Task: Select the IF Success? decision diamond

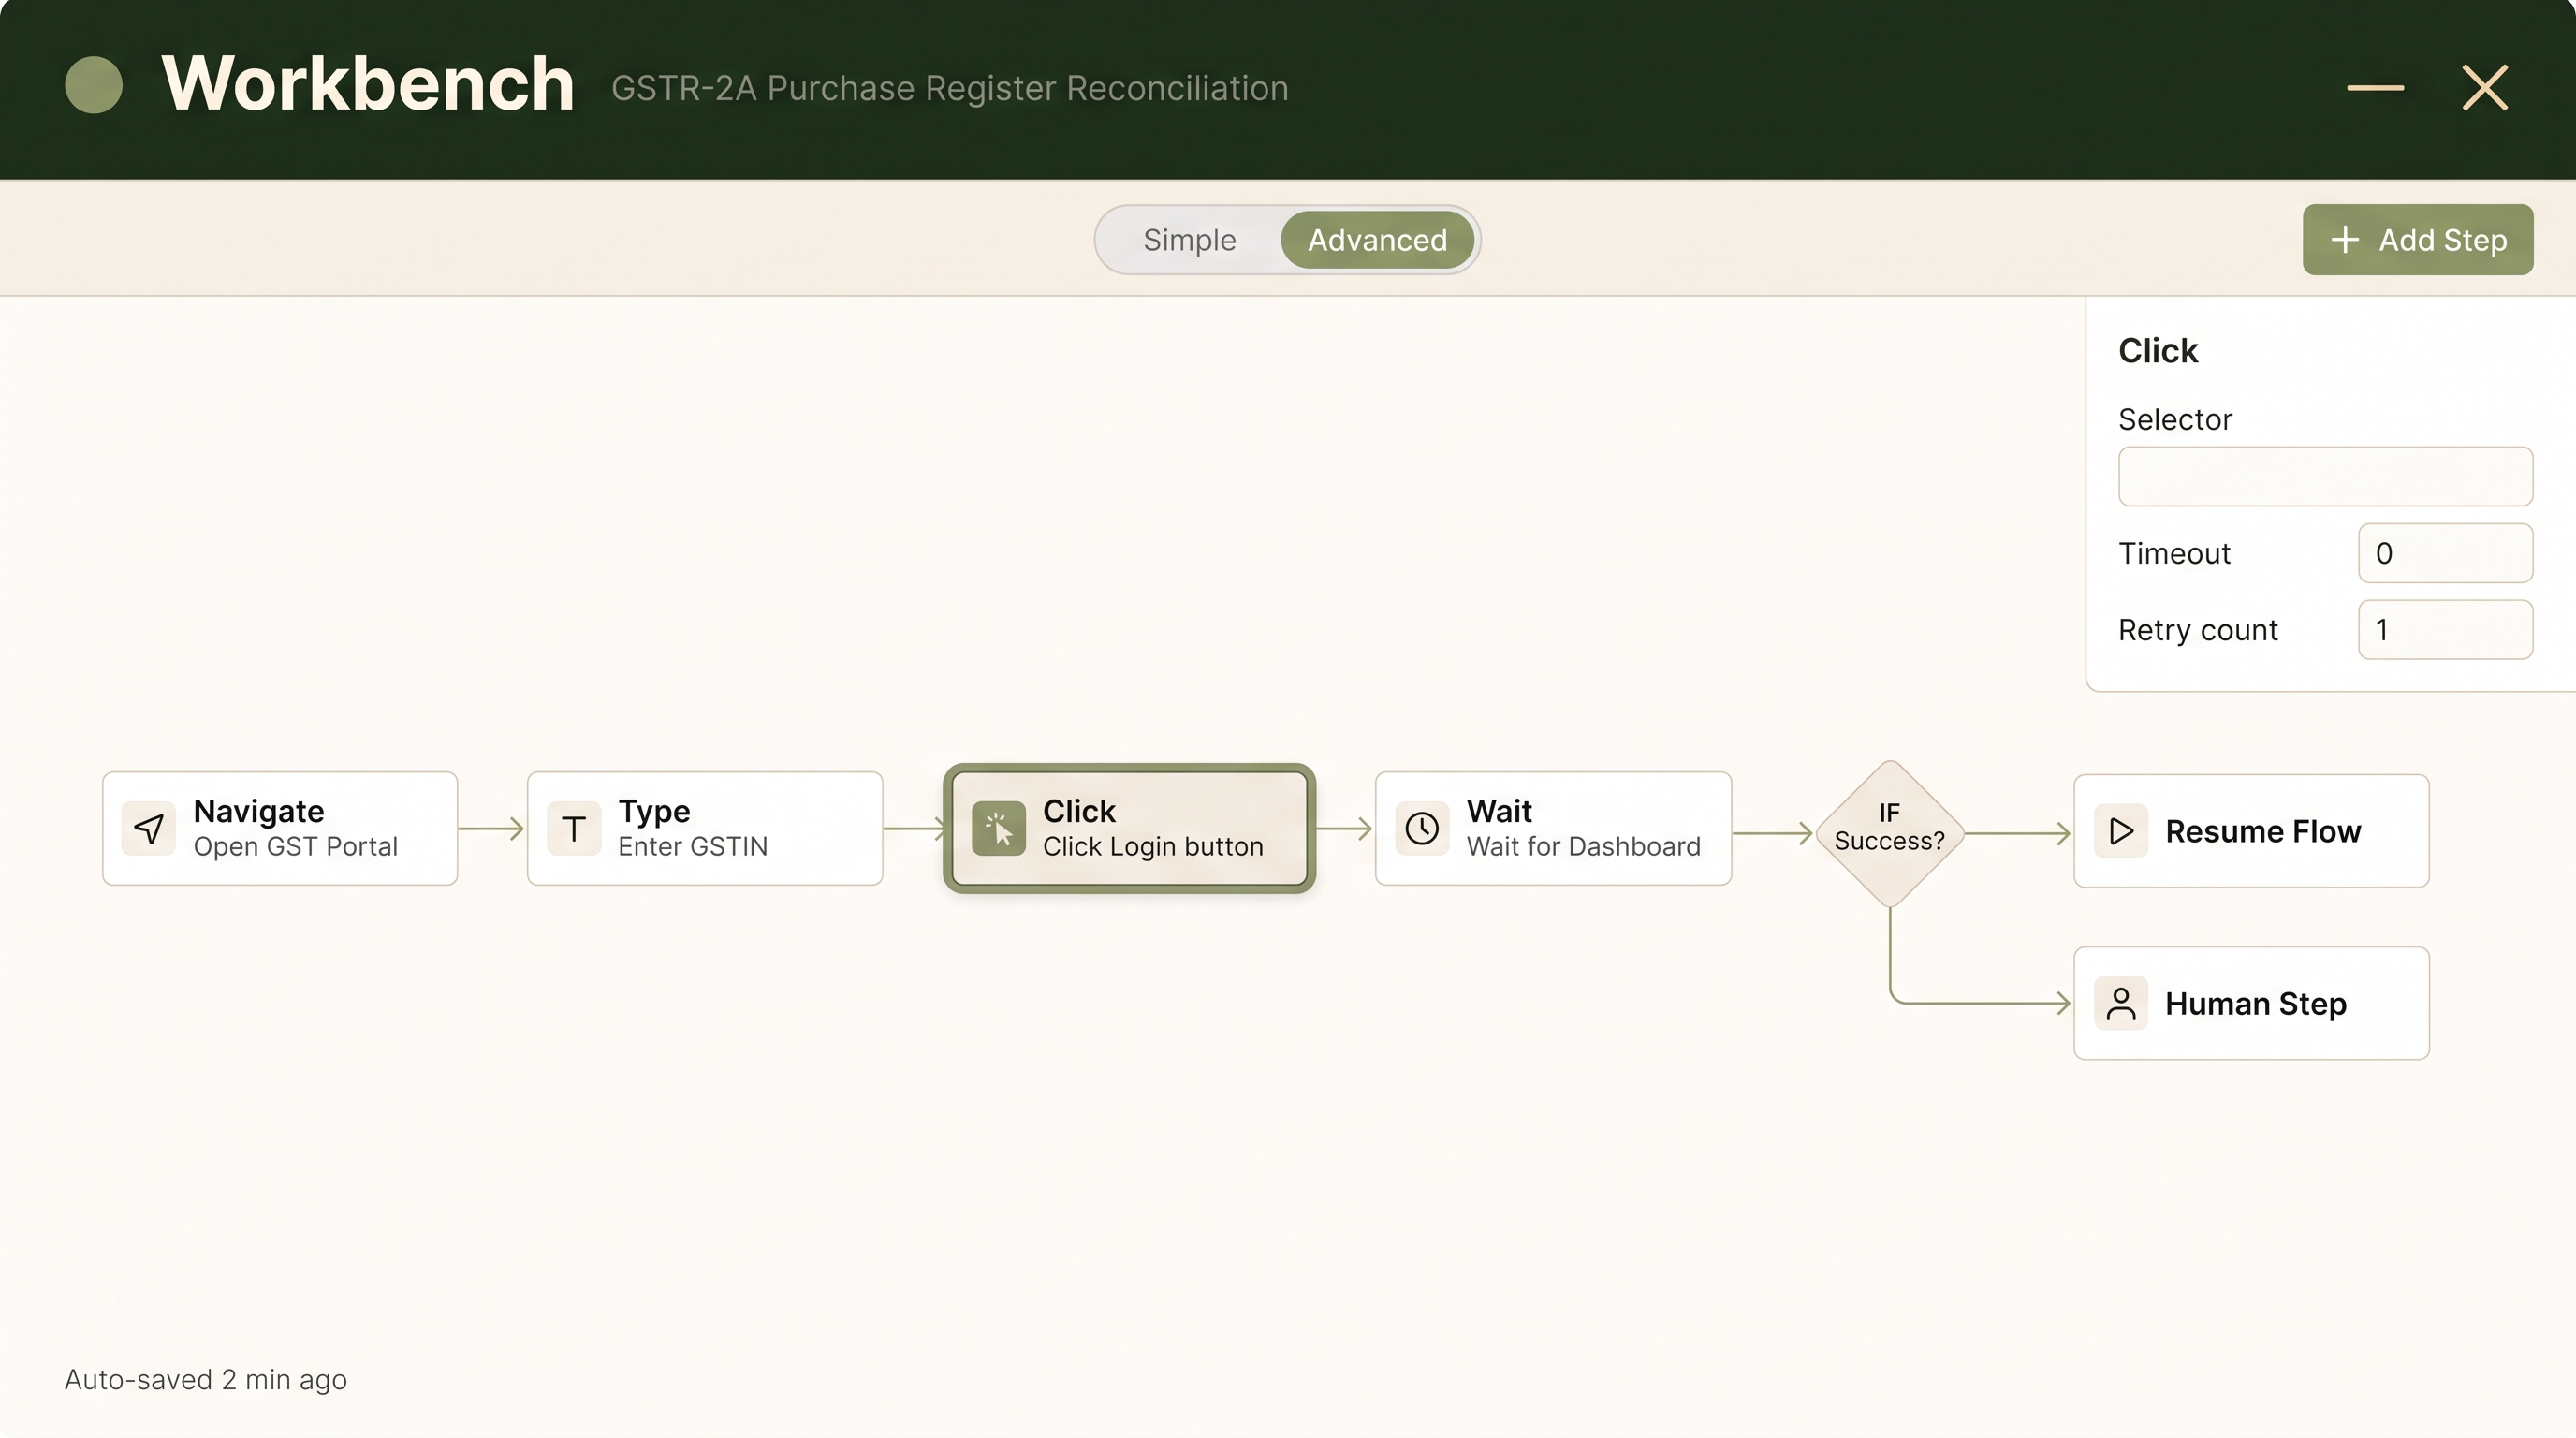Action: coord(1889,833)
